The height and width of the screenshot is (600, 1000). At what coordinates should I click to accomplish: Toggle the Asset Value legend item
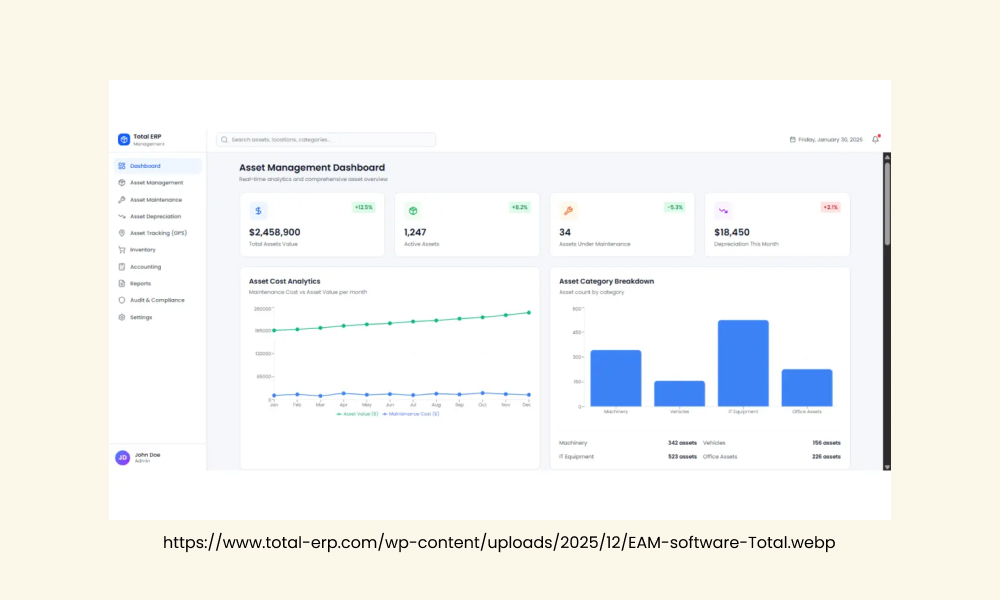pos(357,414)
